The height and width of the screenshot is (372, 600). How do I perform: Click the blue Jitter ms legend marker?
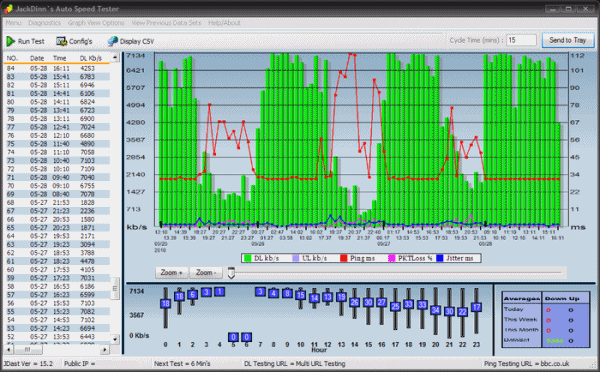tap(440, 258)
